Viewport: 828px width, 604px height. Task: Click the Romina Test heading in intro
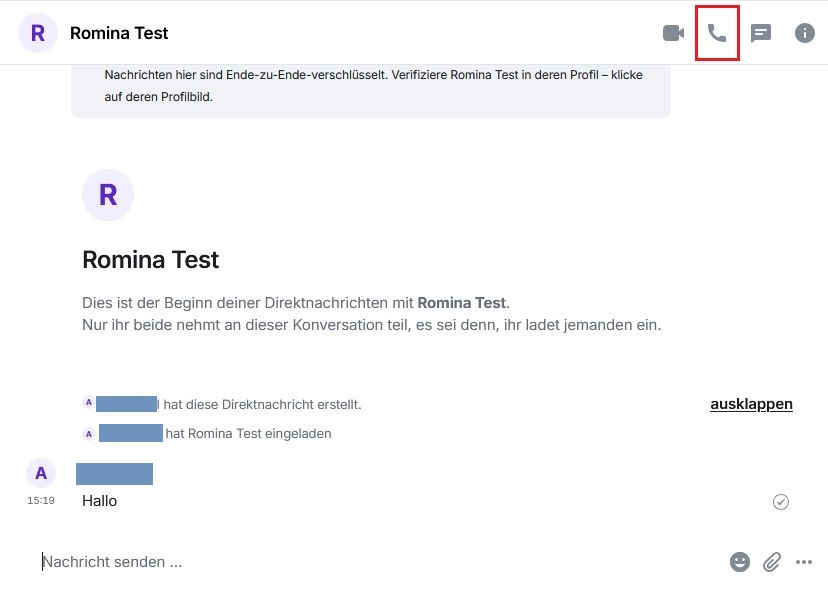pos(150,260)
